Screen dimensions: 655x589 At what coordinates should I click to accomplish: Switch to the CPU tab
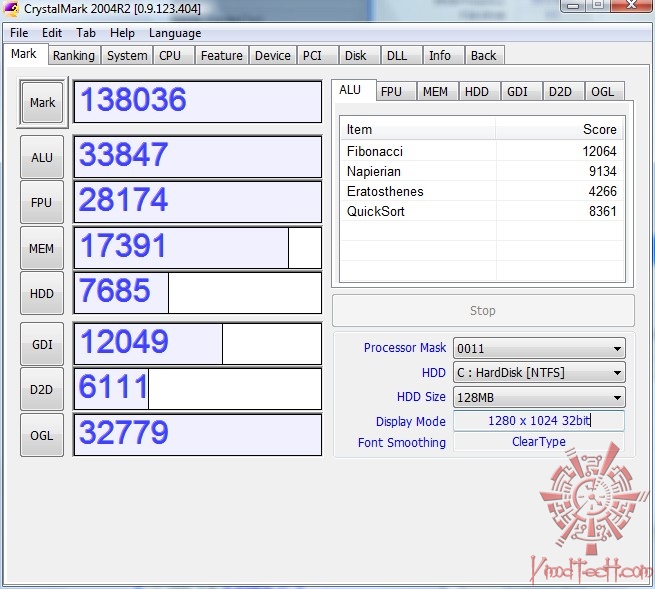[173, 55]
